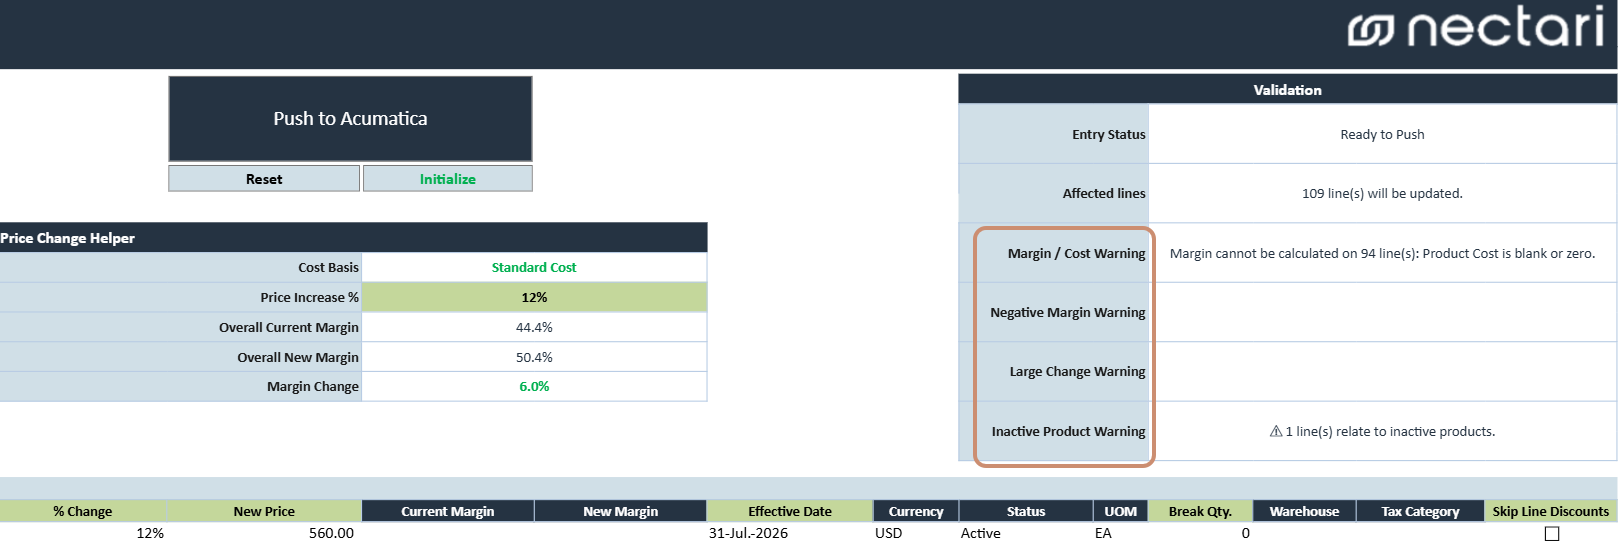Select the Price Increase % 12% input cell
The width and height of the screenshot is (1620, 543).
coord(534,297)
